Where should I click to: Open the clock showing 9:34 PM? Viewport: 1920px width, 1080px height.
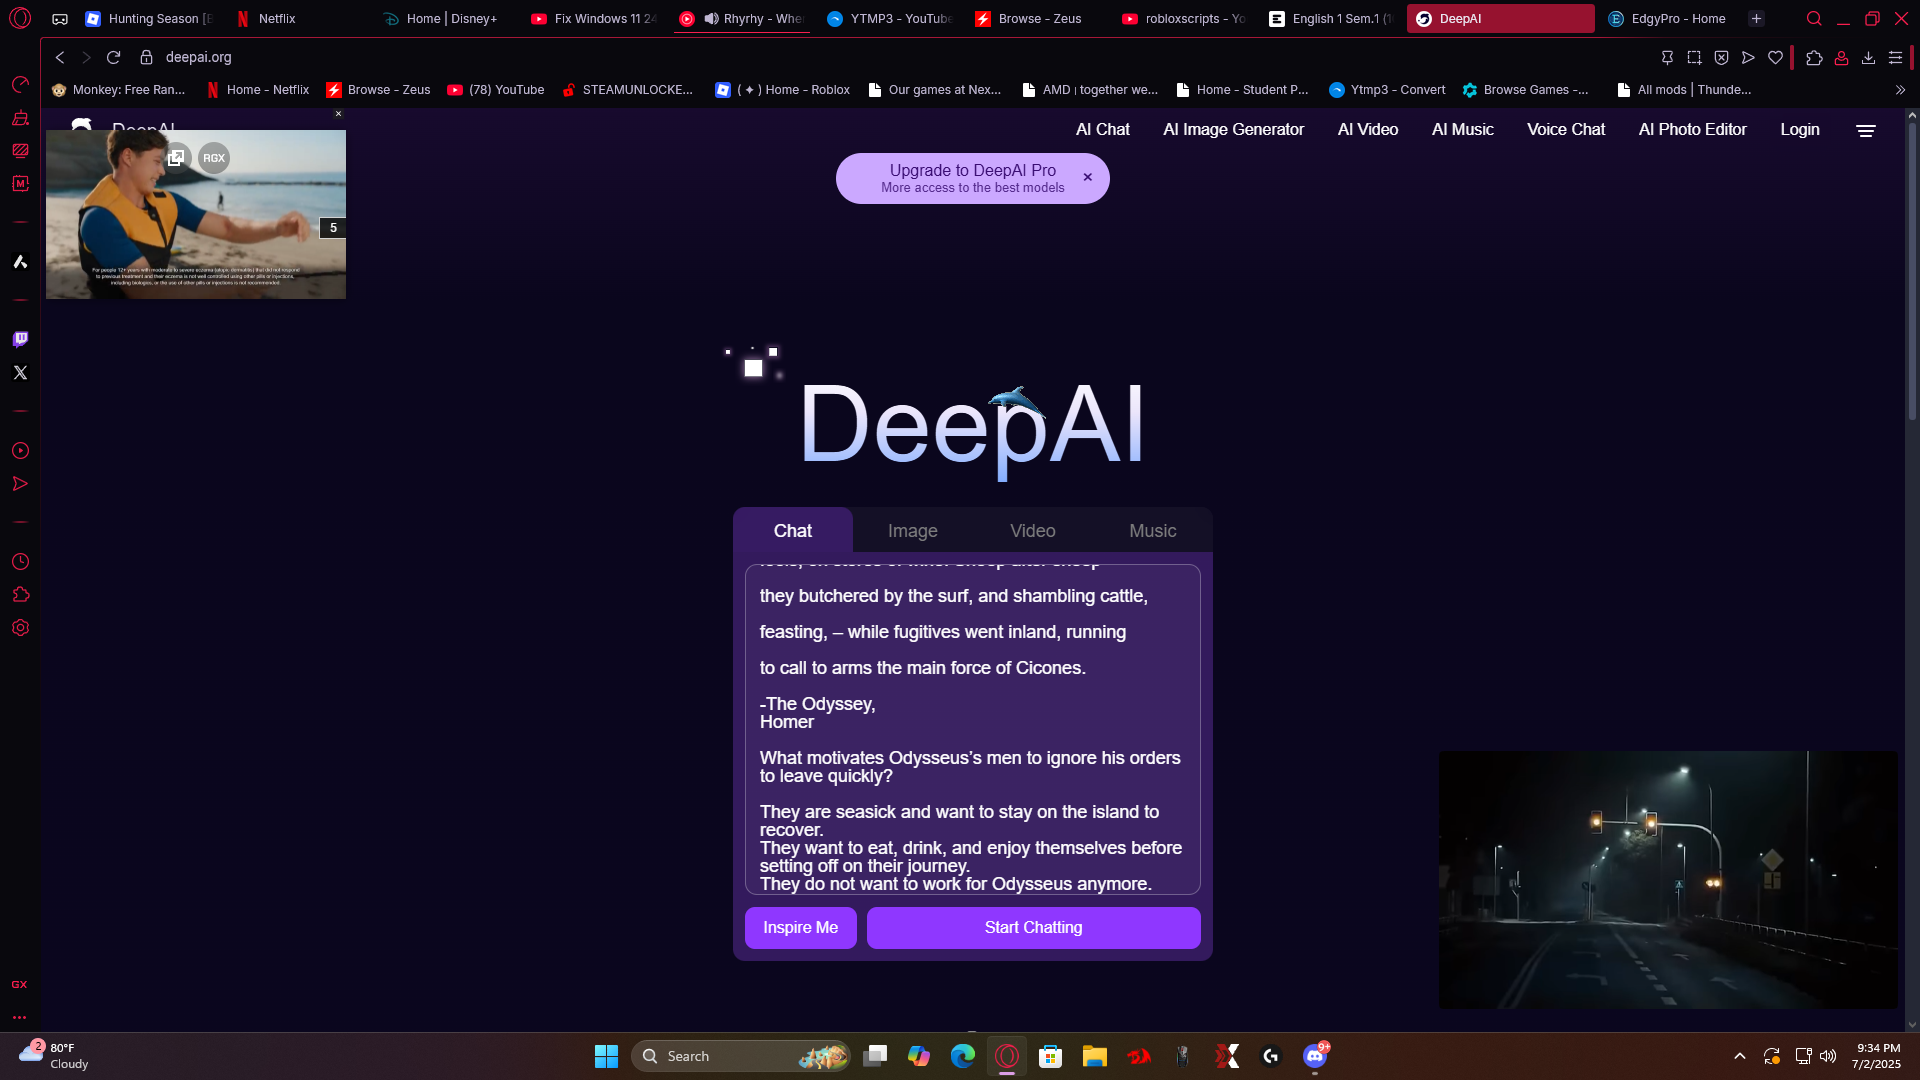pyautogui.click(x=1878, y=1056)
